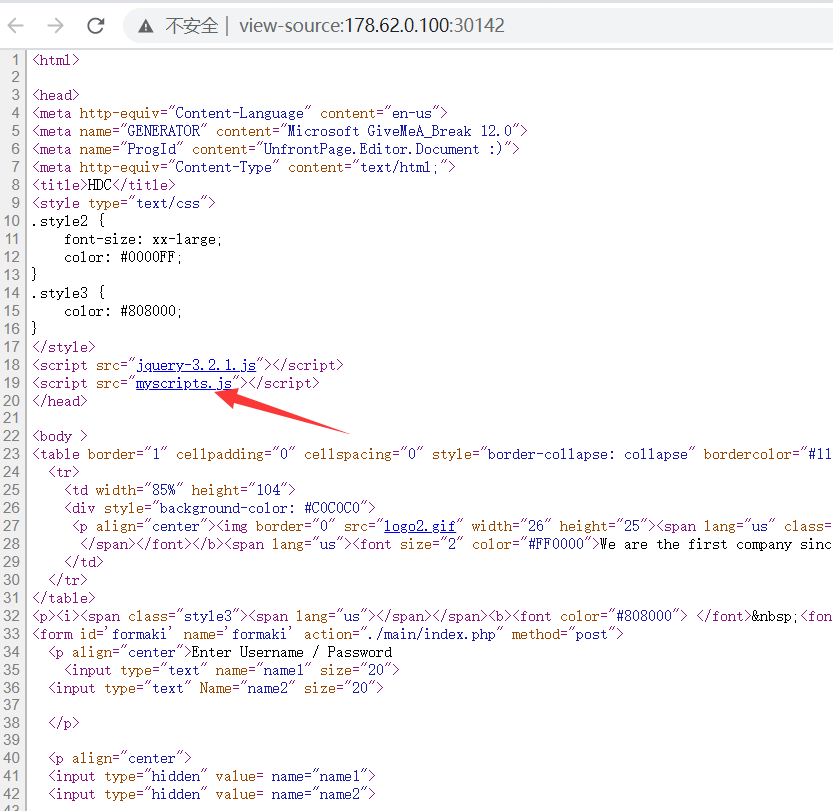Click the browser back arrow
This screenshot has width=833, height=811.
16,25
